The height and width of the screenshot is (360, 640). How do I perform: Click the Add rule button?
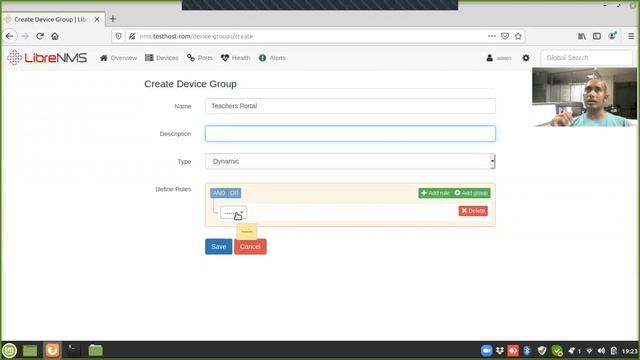435,193
